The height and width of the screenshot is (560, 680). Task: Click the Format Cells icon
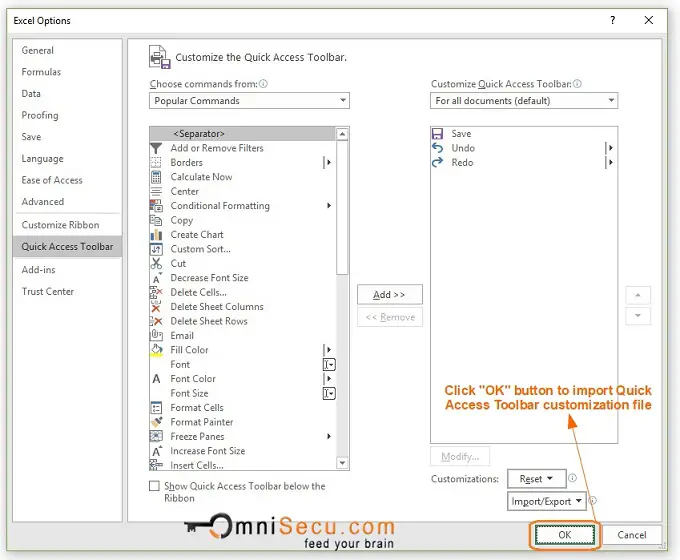[x=156, y=408]
